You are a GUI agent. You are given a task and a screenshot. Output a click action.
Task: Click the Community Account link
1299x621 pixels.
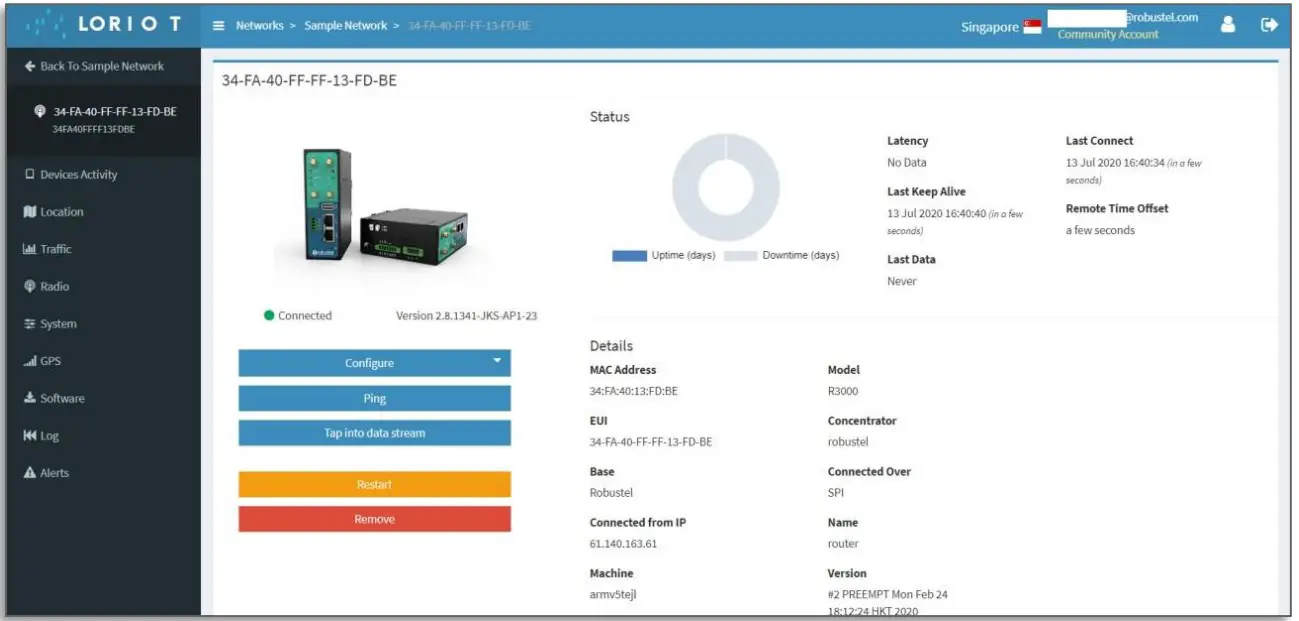tap(1108, 34)
